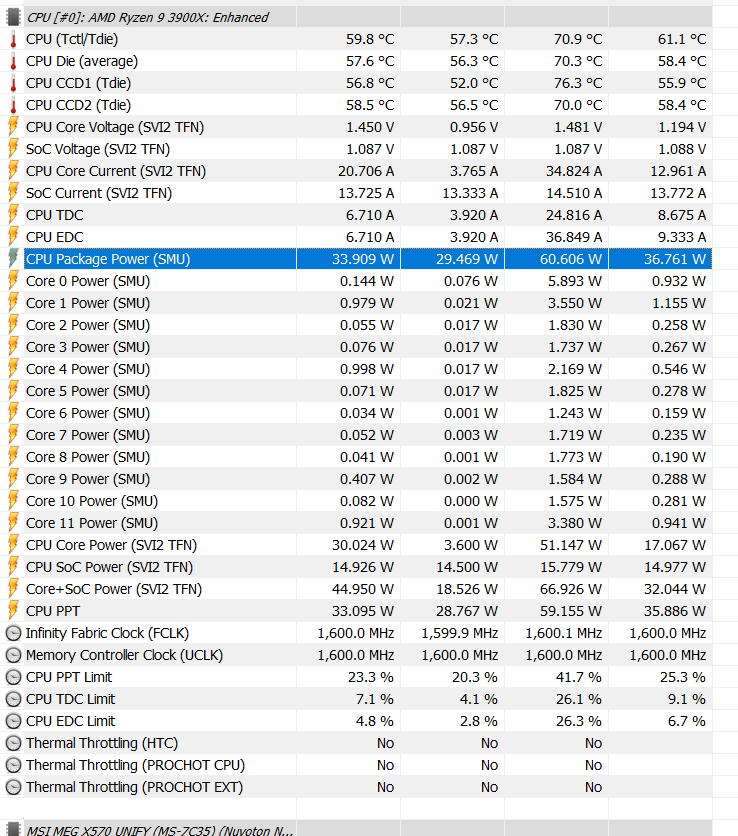
Task: Click the chip icon beside MSI MEG X570 UNIFY
Action: pos(13,829)
